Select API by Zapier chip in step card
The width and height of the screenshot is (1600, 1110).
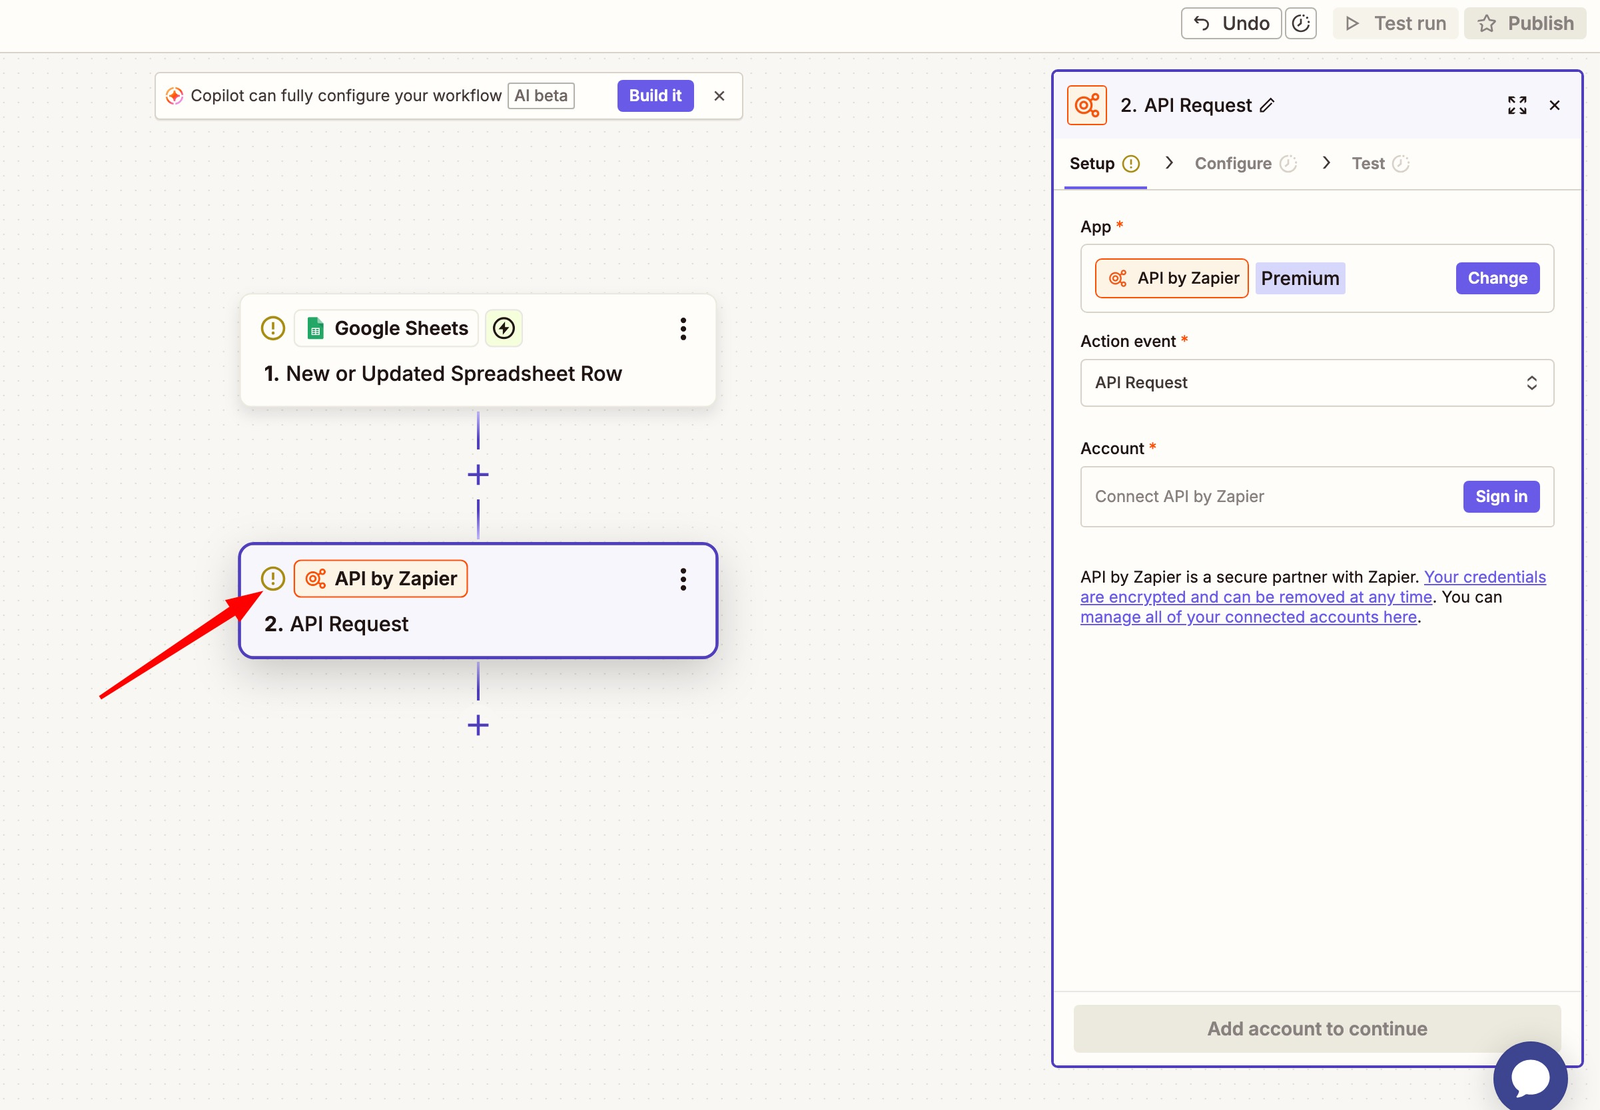point(381,578)
